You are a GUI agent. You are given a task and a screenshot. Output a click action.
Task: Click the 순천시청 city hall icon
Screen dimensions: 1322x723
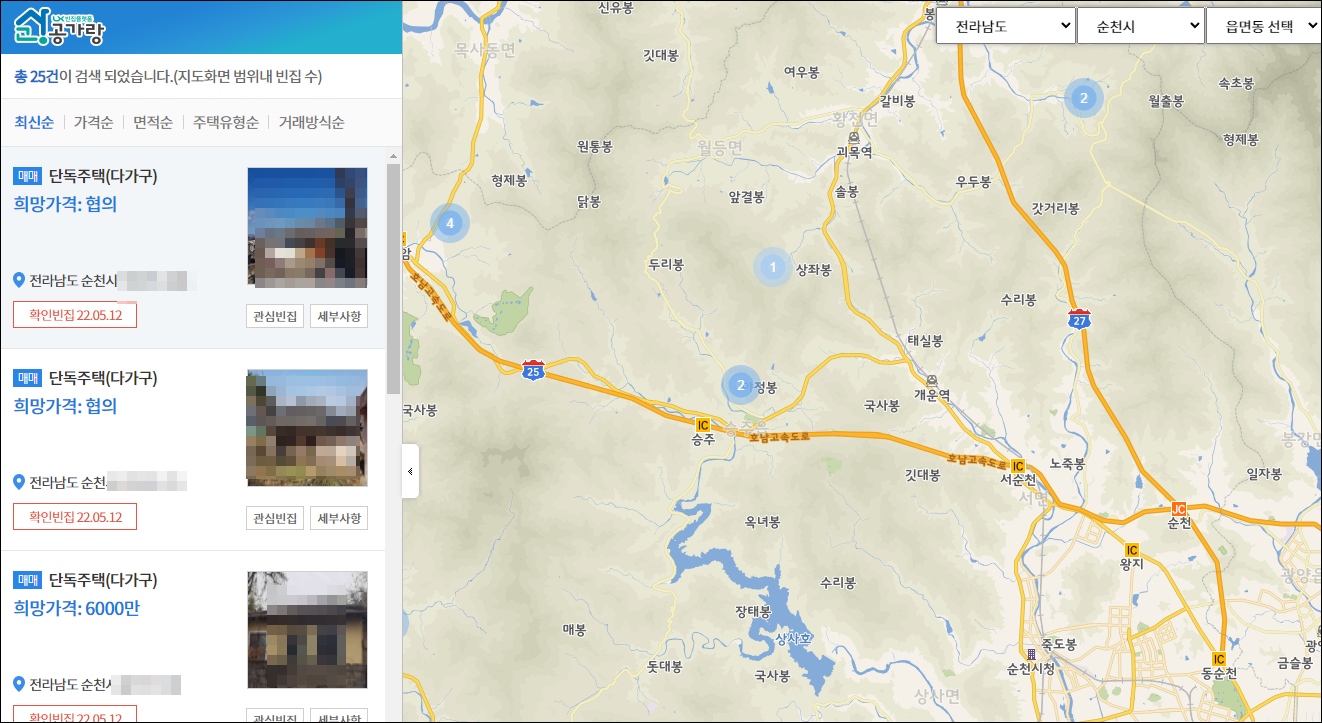[x=1030, y=654]
